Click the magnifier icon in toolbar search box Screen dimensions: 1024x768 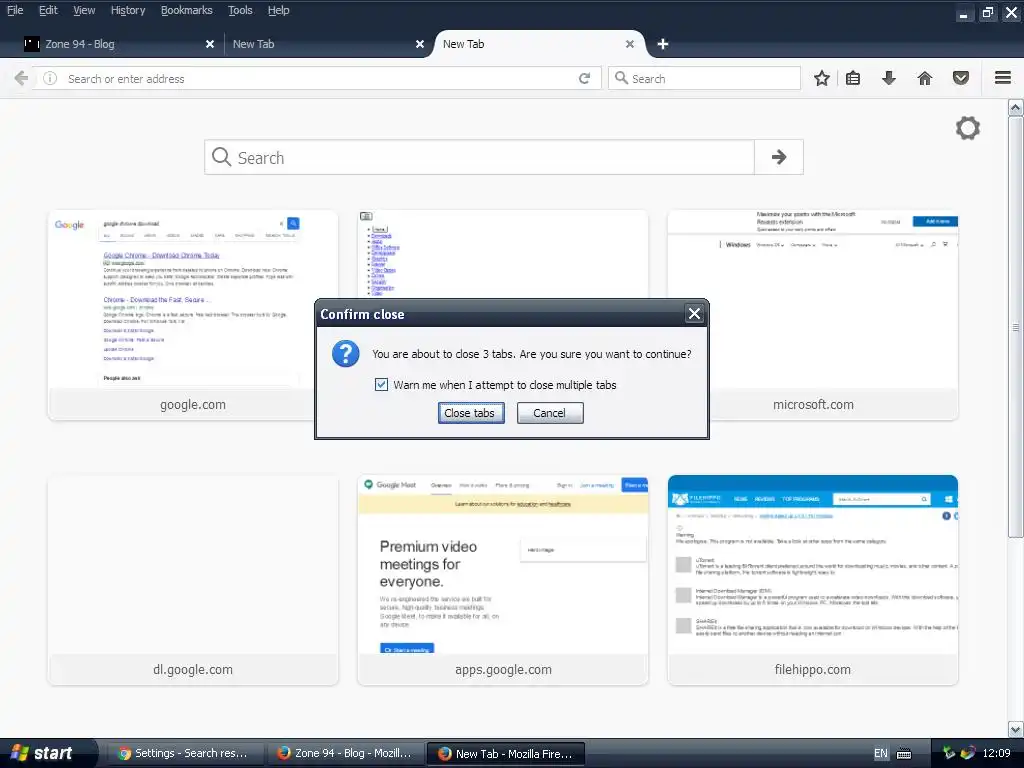[x=621, y=78]
